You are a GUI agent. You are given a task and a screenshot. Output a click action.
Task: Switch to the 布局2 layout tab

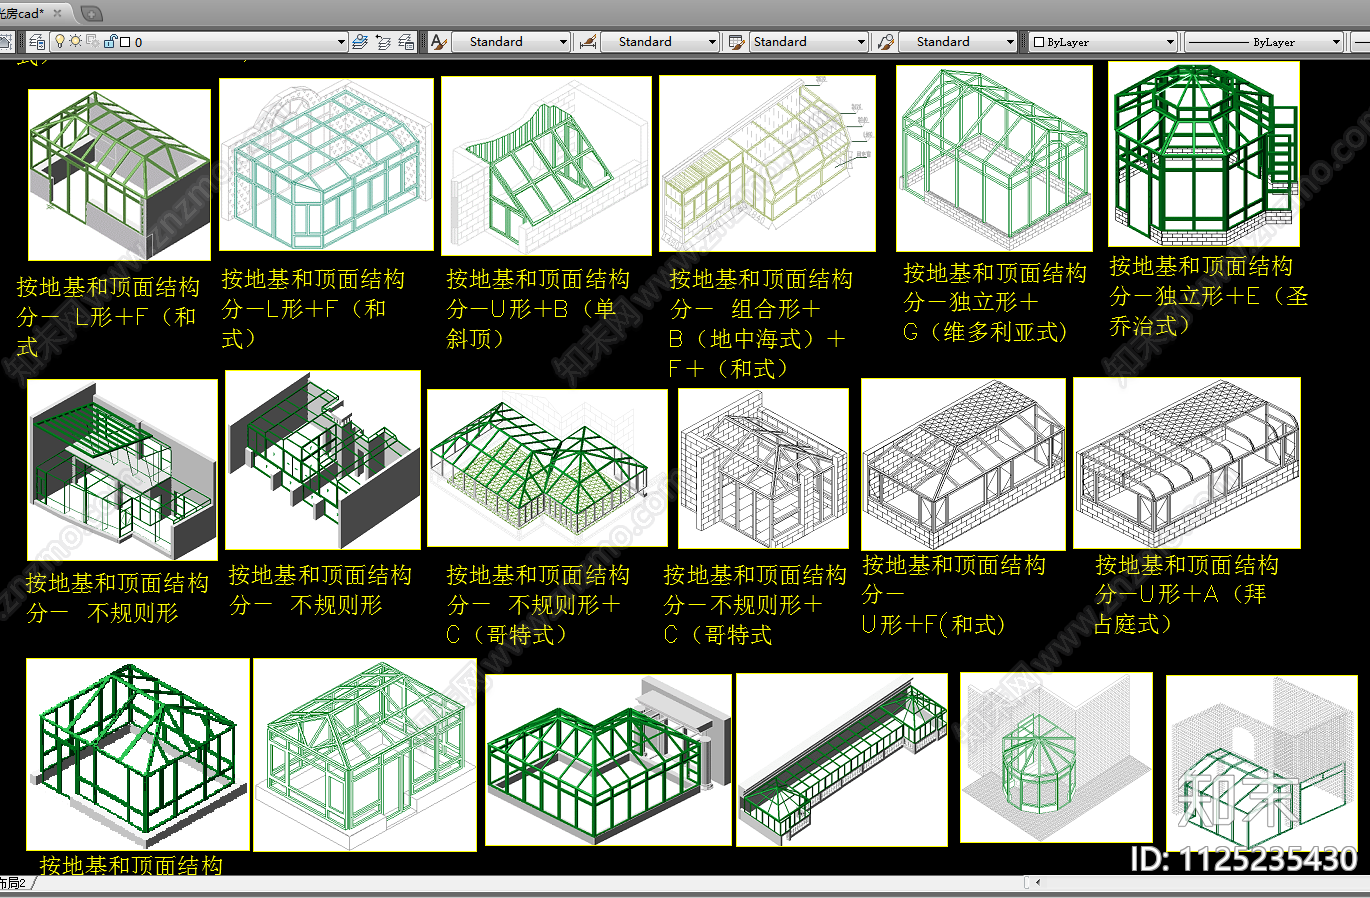pos(14,883)
